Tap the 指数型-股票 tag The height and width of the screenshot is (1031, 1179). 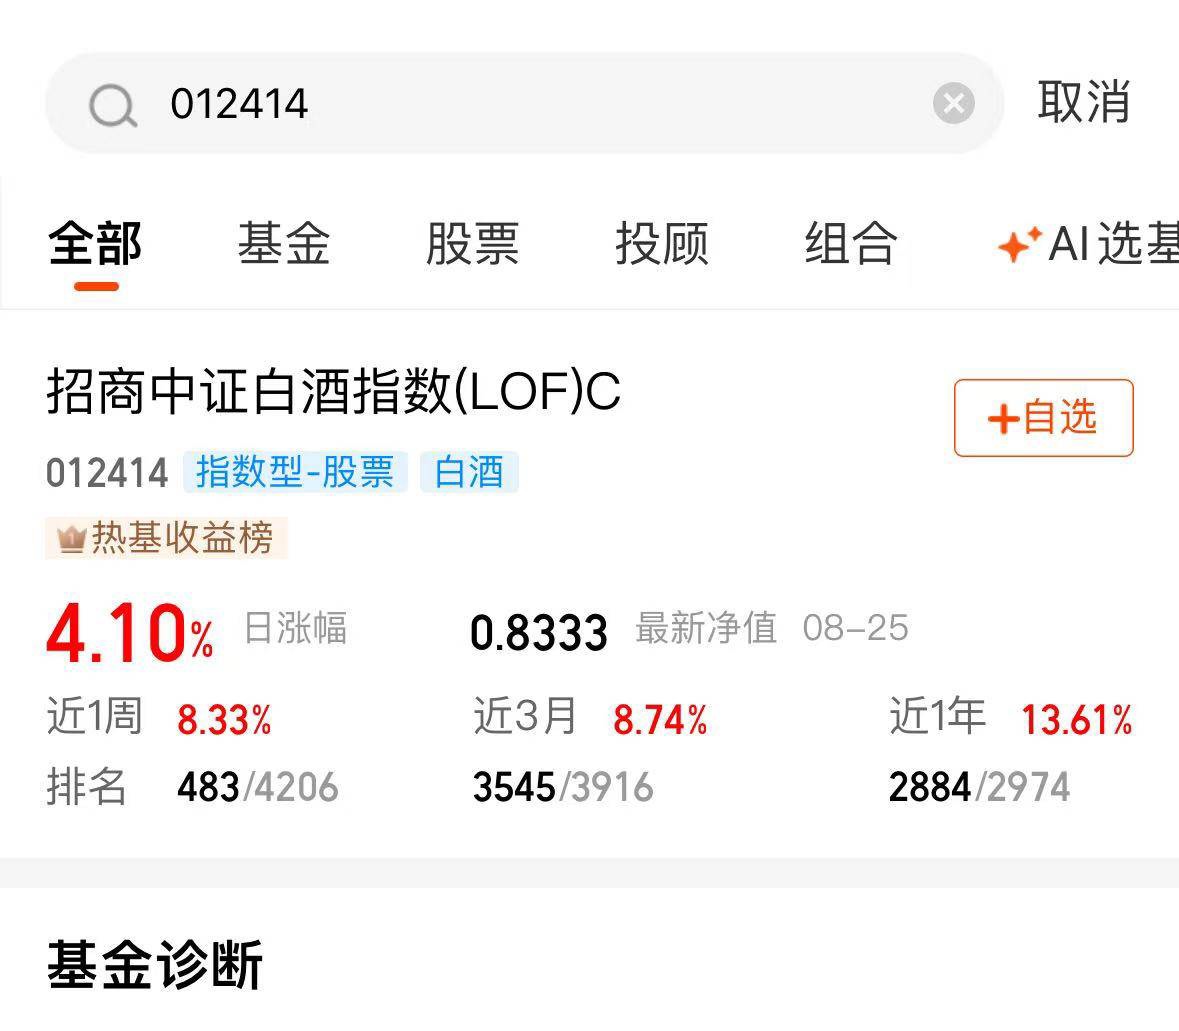pos(295,472)
